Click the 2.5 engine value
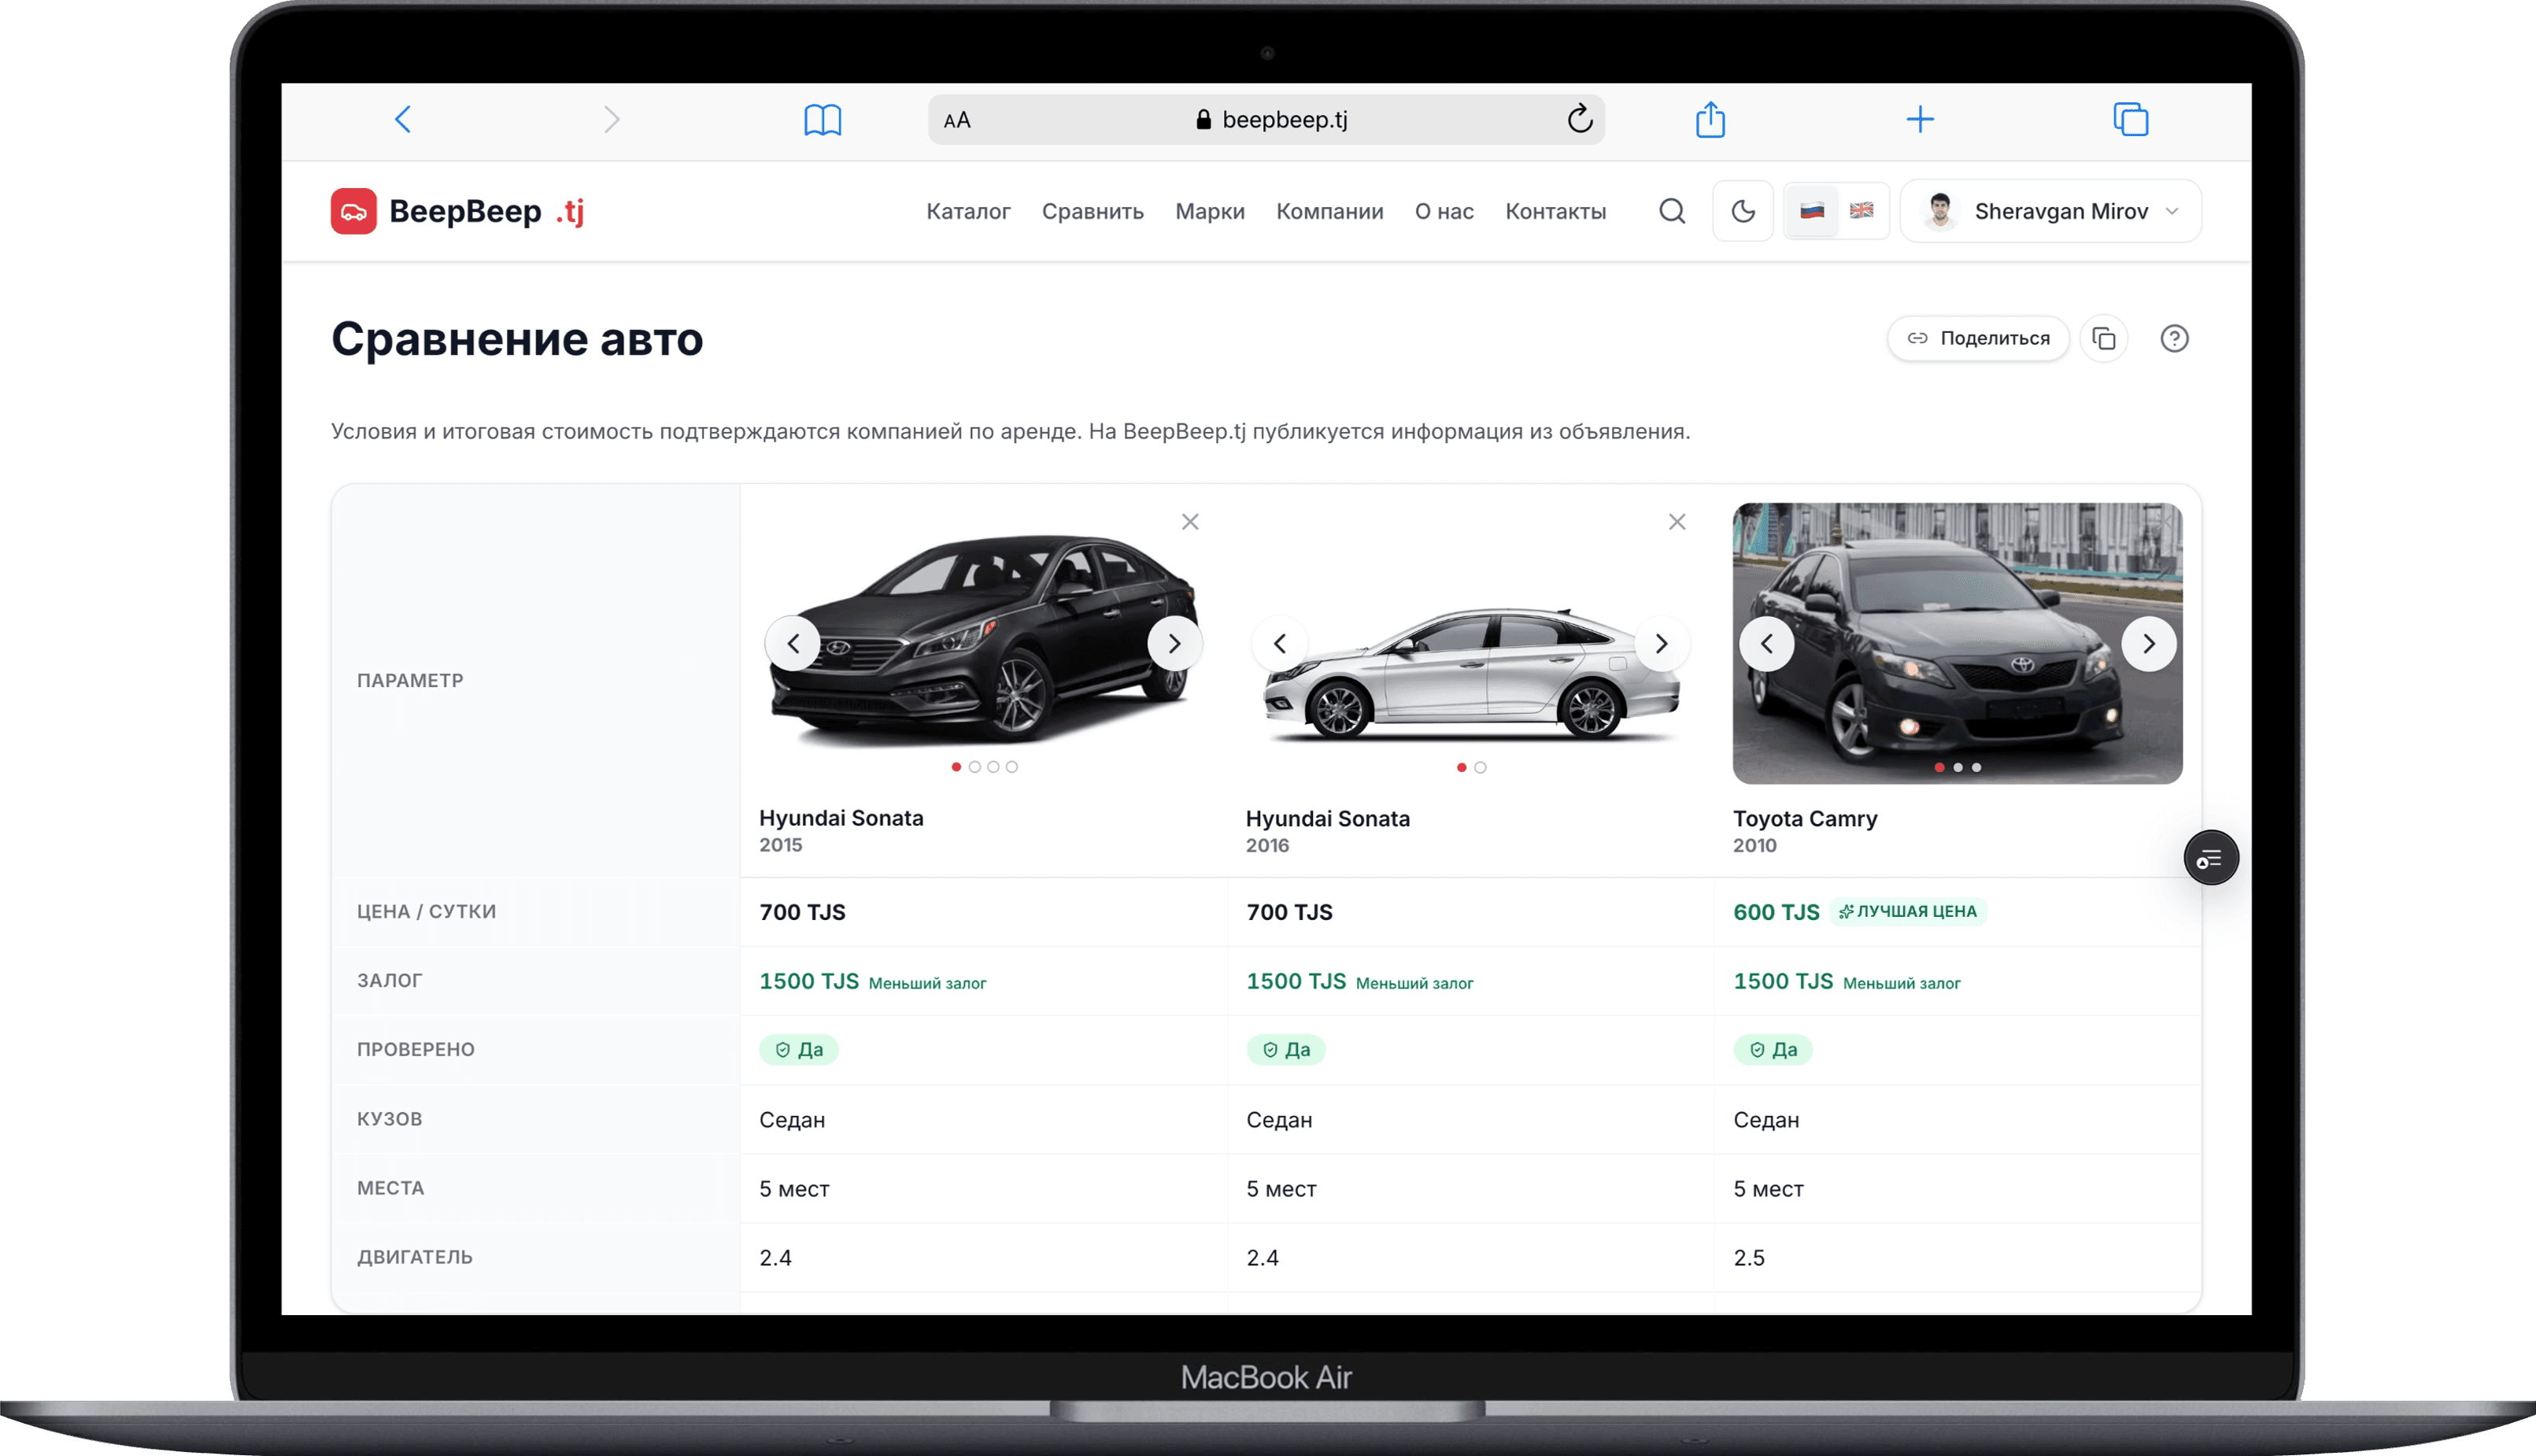The width and height of the screenshot is (2536, 1456). pyautogui.click(x=1748, y=1257)
